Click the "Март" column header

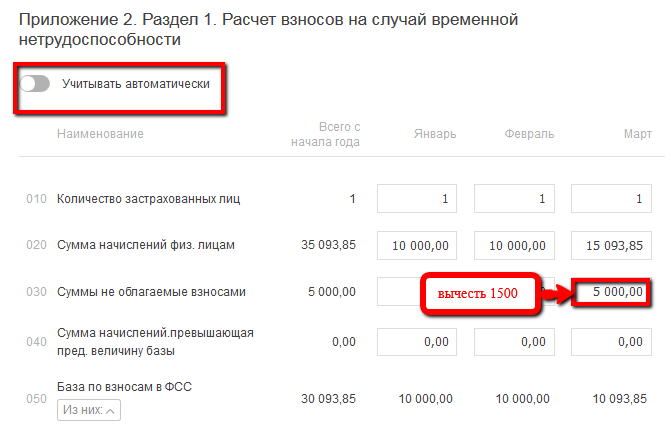[636, 134]
